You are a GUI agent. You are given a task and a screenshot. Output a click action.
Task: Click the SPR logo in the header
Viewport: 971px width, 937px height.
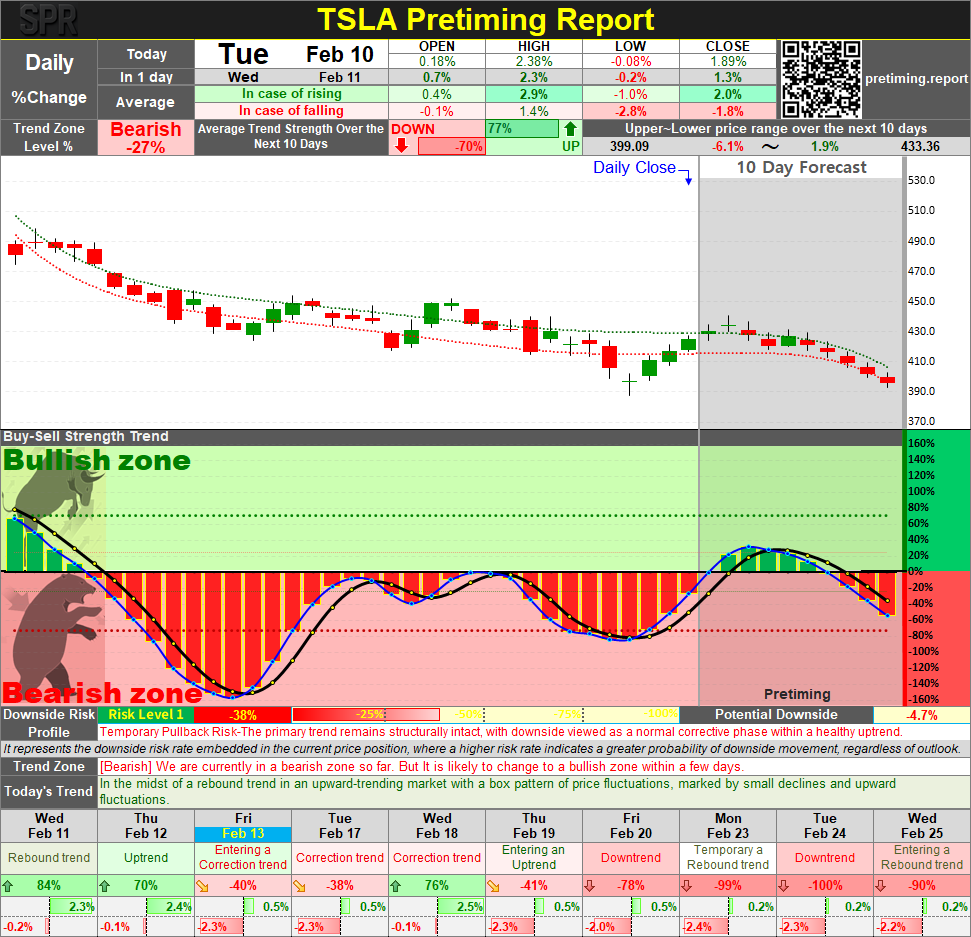48,20
